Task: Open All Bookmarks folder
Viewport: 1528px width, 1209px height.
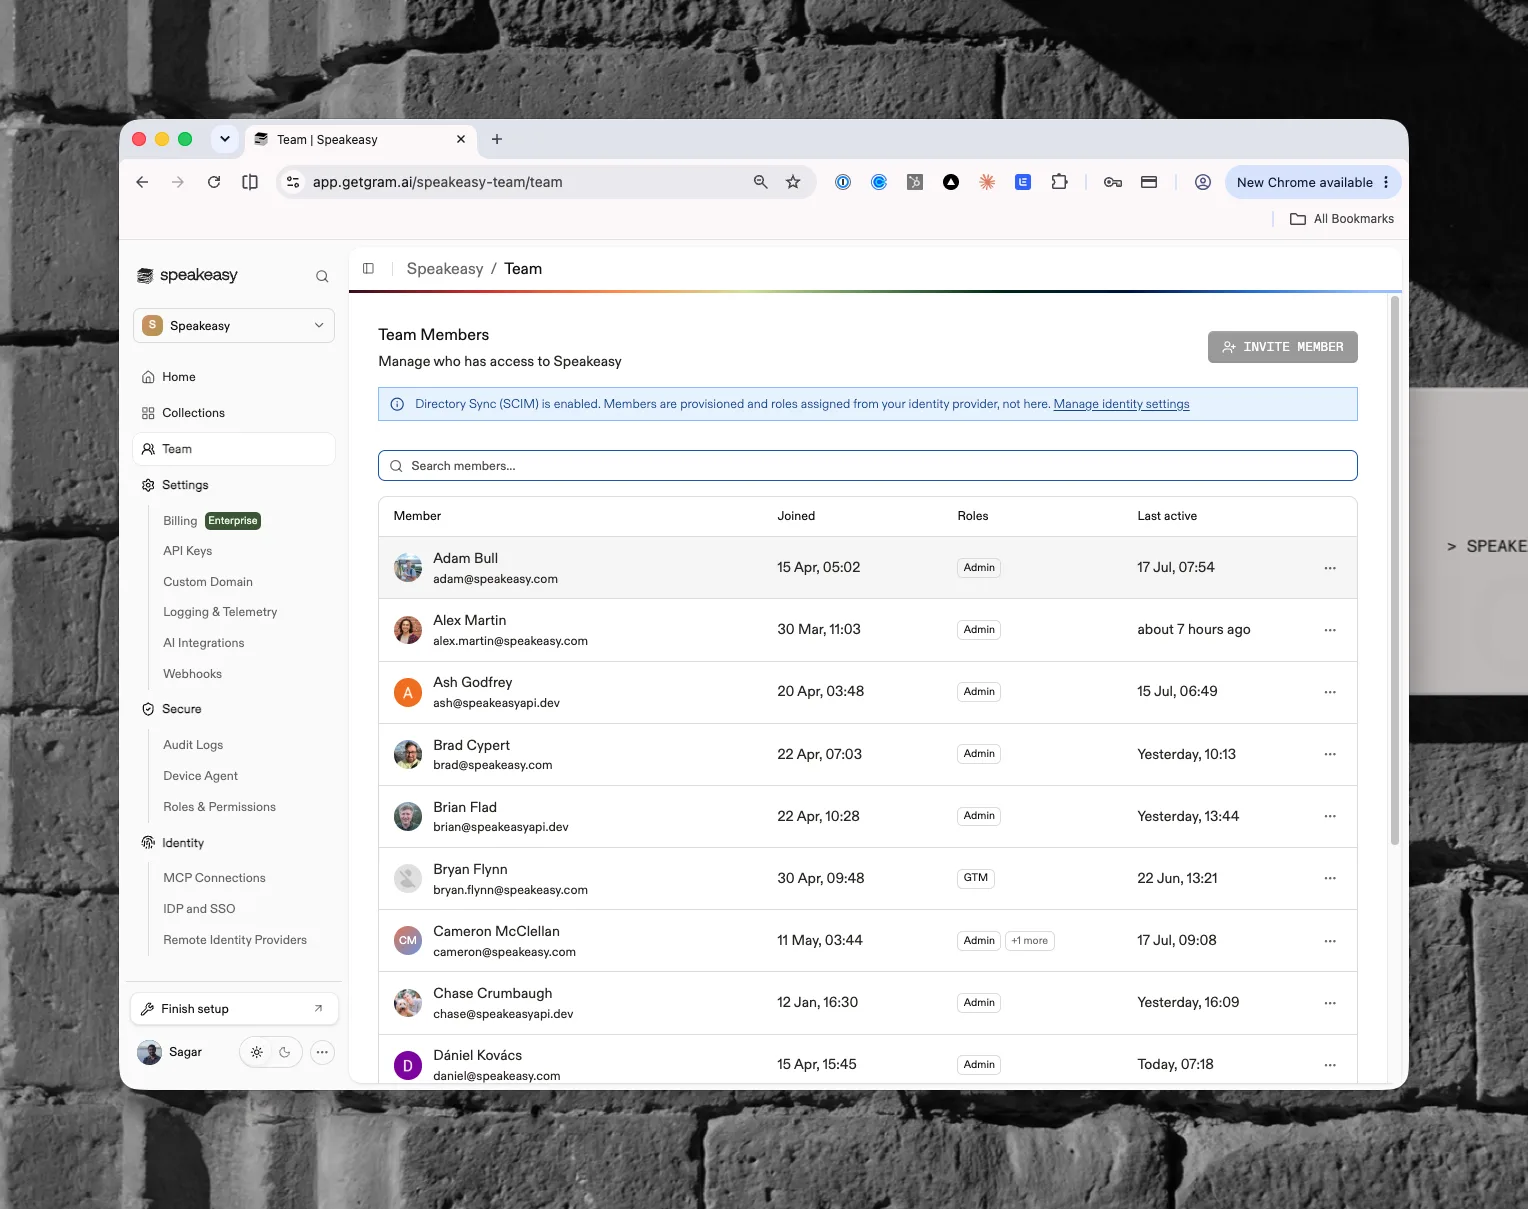Action: pos(1342,219)
